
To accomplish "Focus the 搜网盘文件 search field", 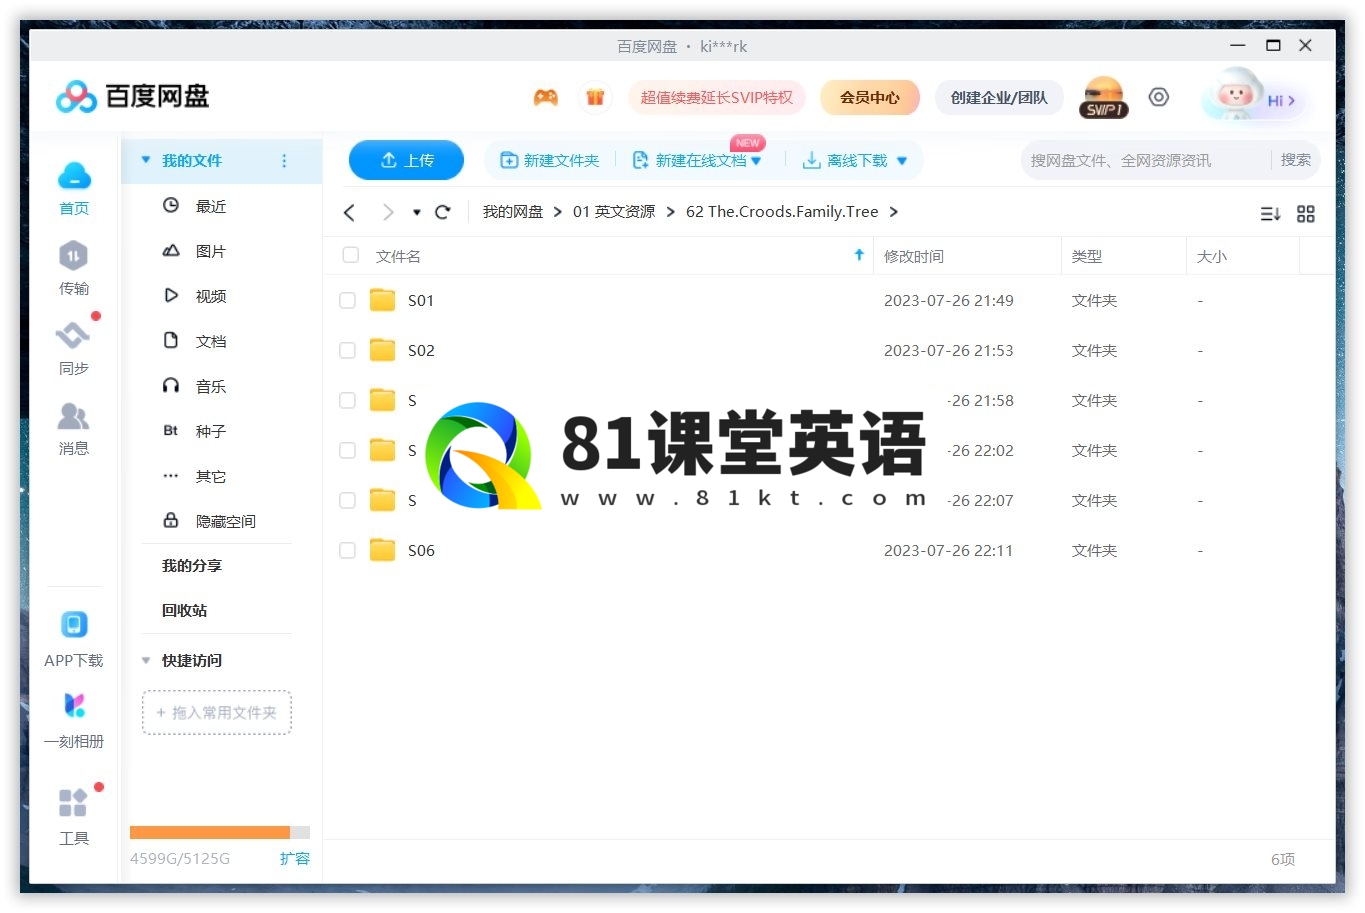I will click(1145, 161).
